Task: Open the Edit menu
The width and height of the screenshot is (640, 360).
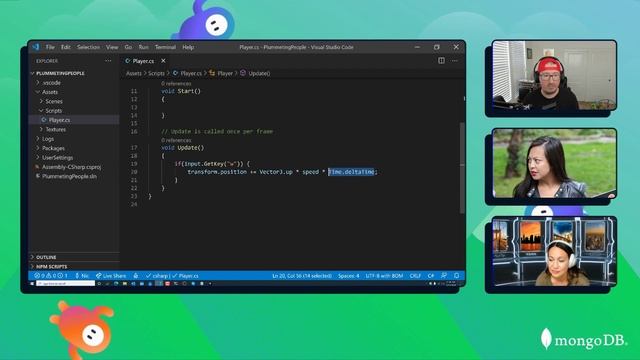Action: point(66,47)
